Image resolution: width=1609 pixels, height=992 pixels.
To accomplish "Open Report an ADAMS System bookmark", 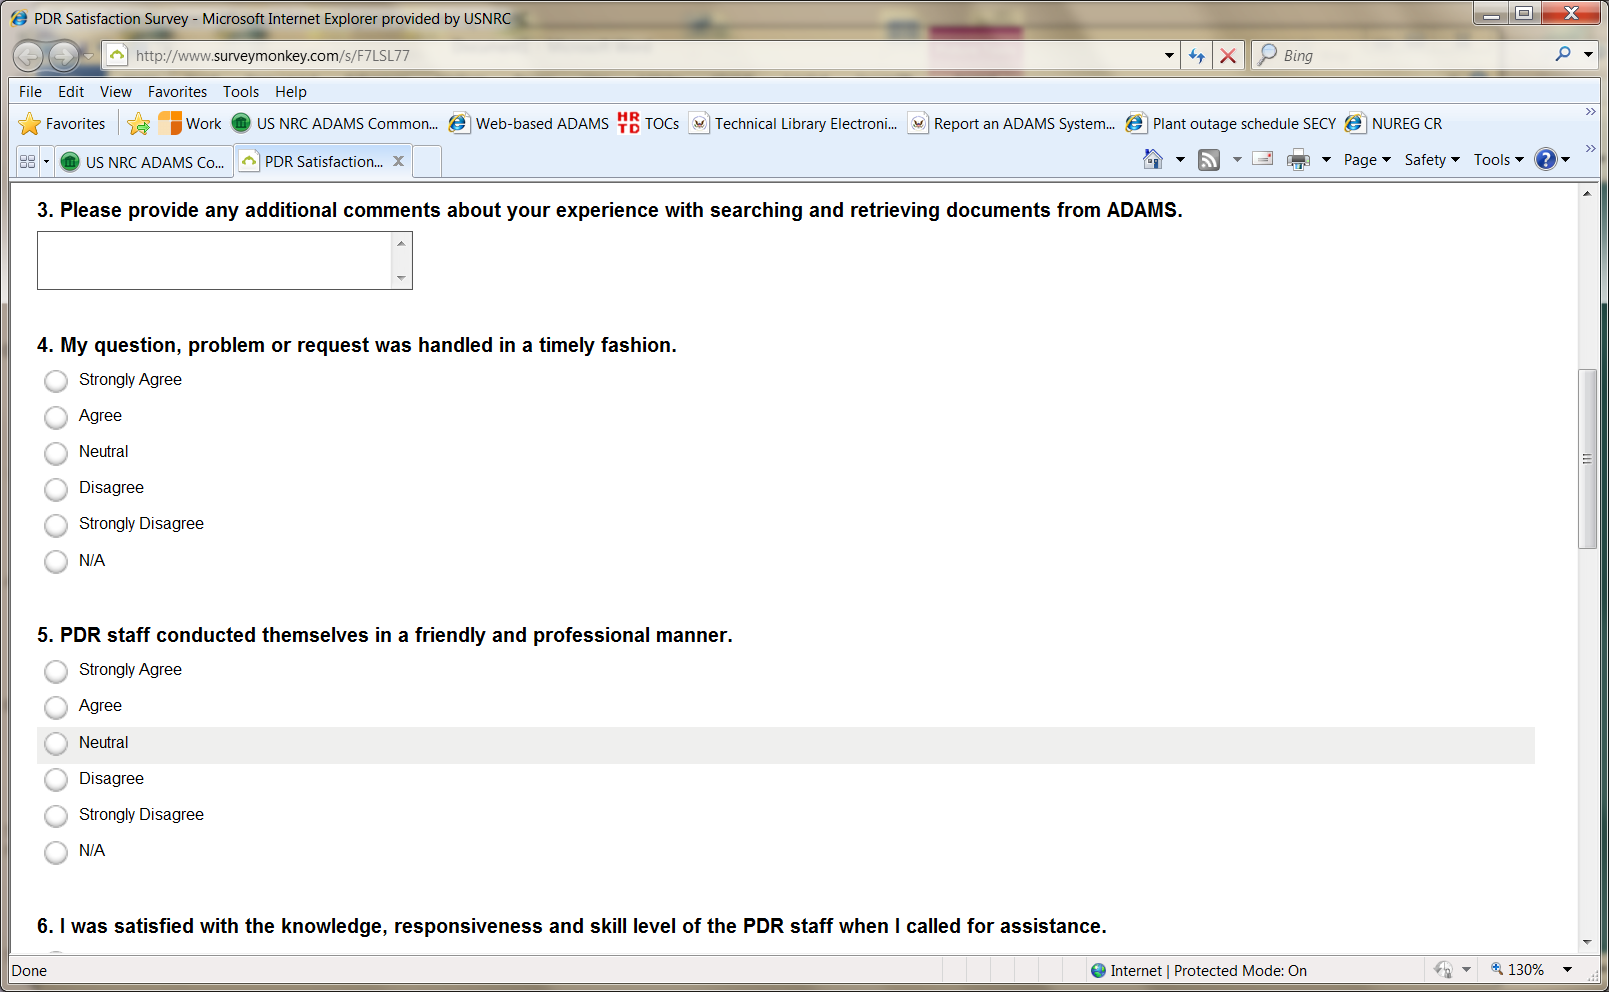I will point(1012,123).
